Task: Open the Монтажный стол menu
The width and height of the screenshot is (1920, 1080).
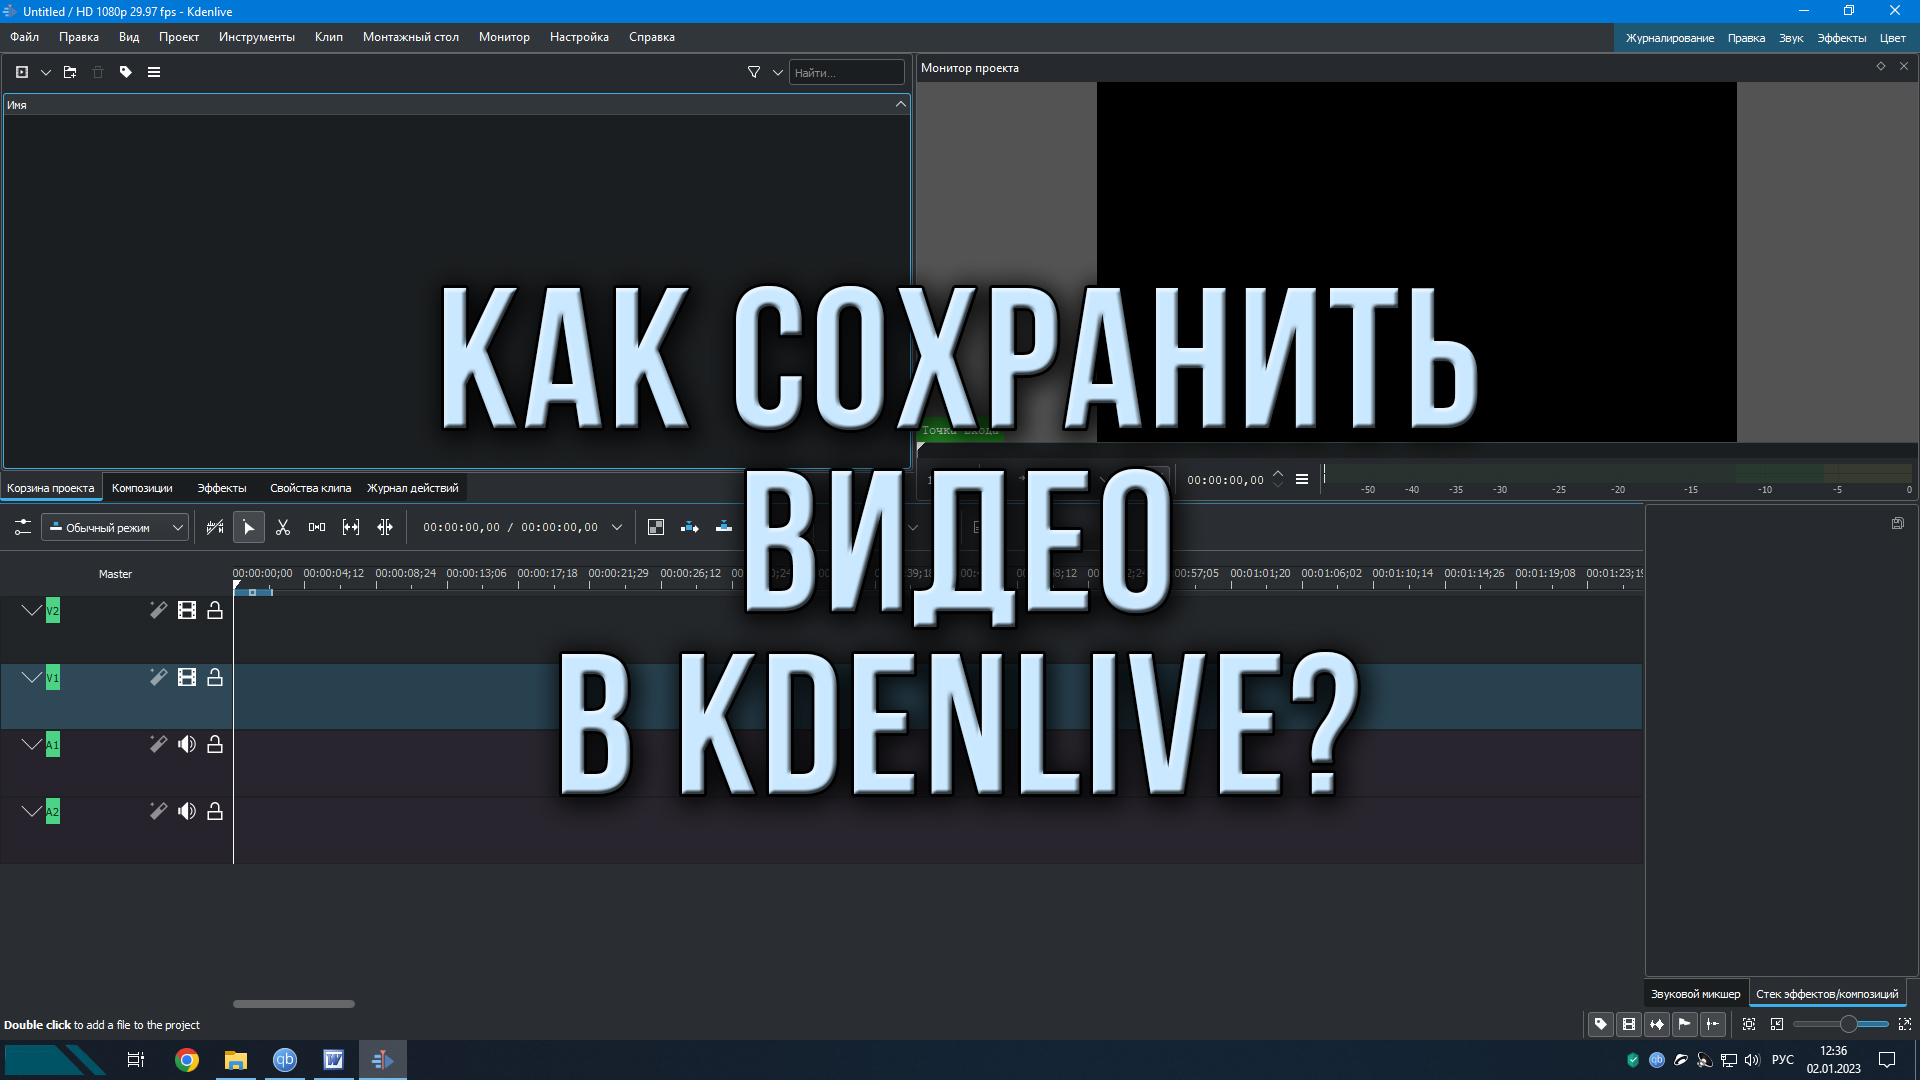Action: click(410, 37)
